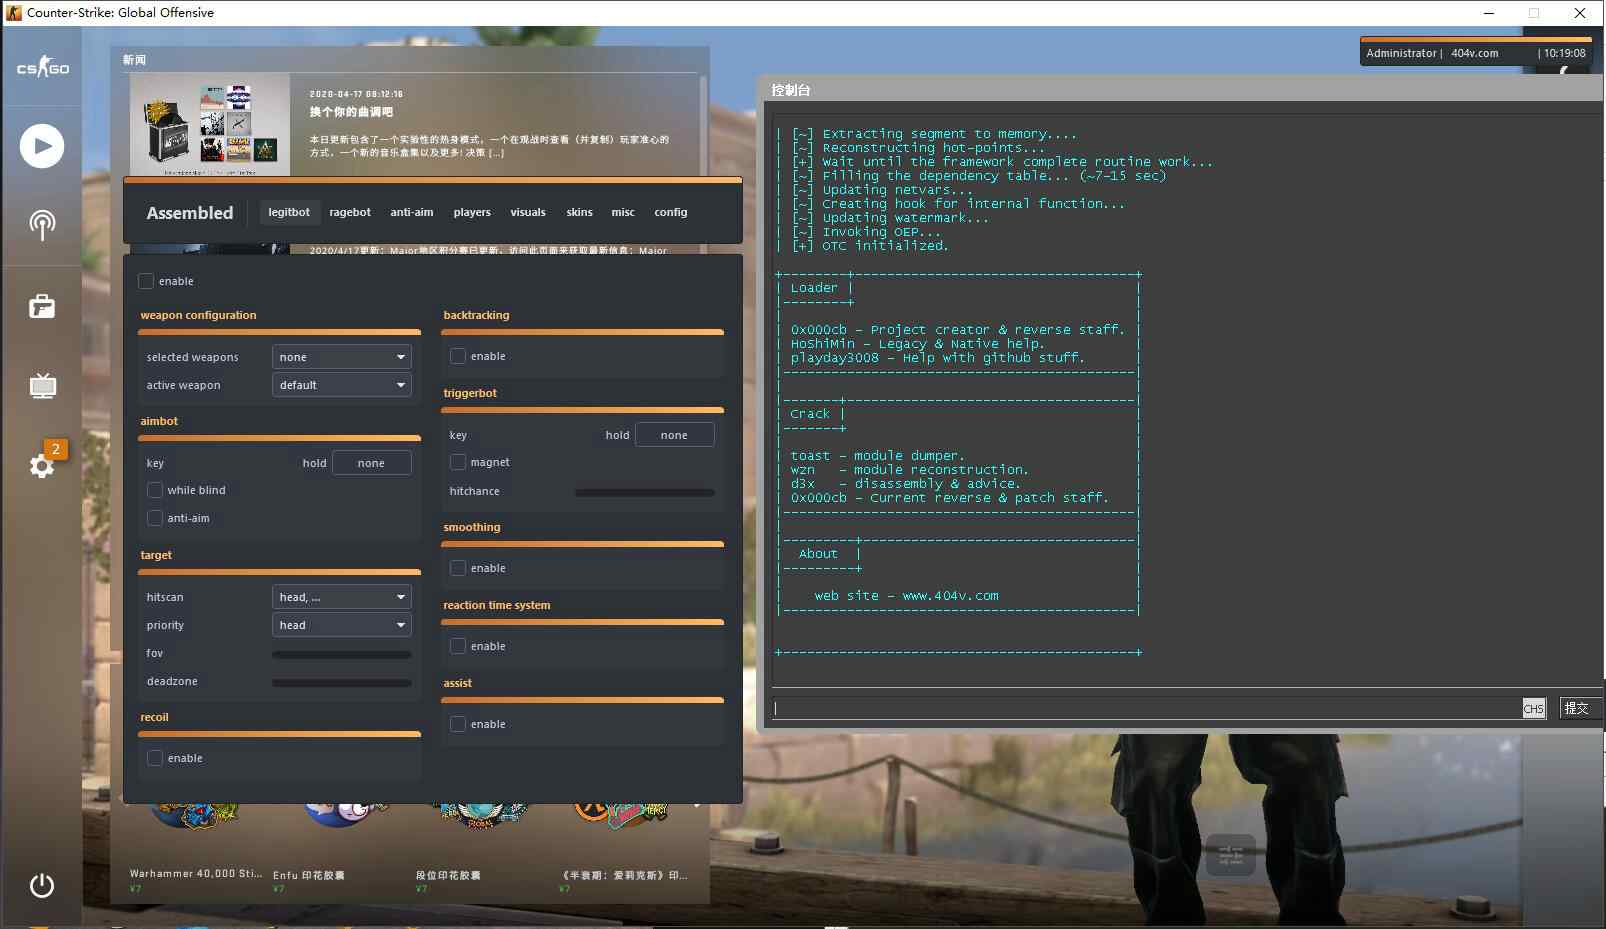Open the inventory briefcase icon
This screenshot has height=929, width=1606.
(42, 306)
